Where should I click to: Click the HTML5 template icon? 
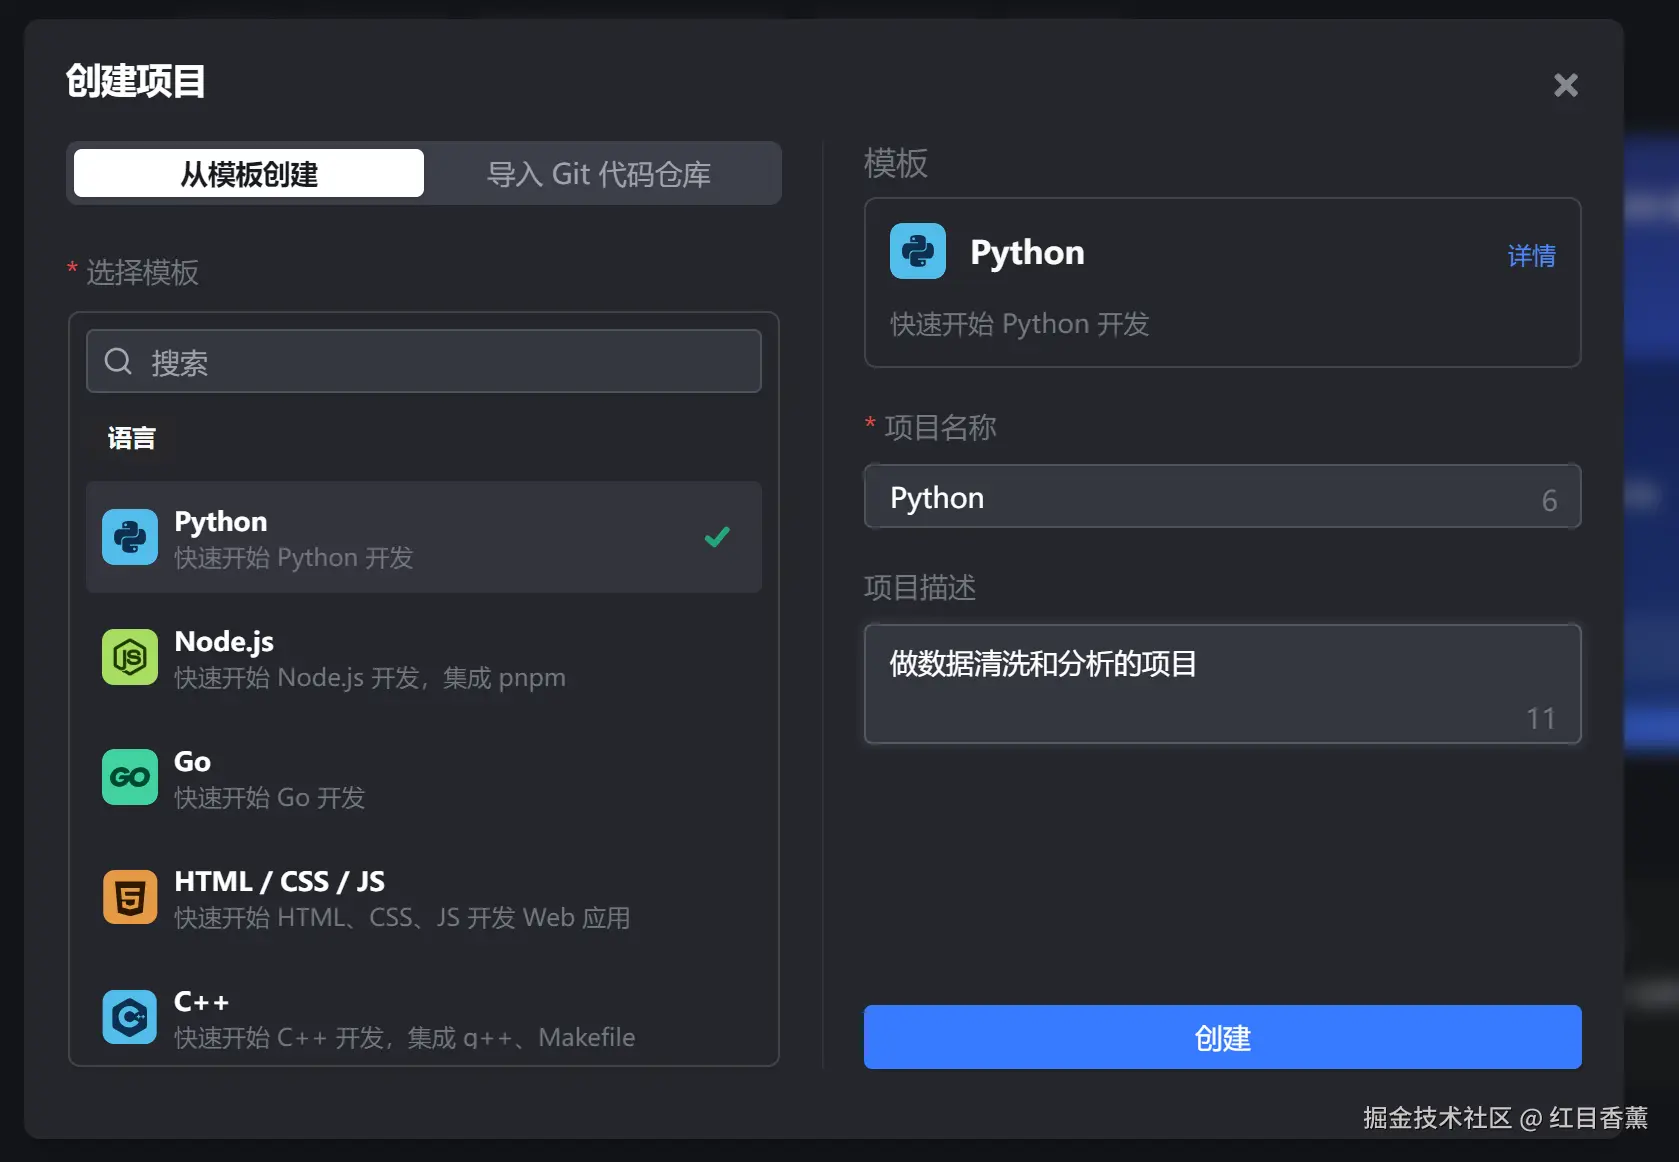click(130, 897)
